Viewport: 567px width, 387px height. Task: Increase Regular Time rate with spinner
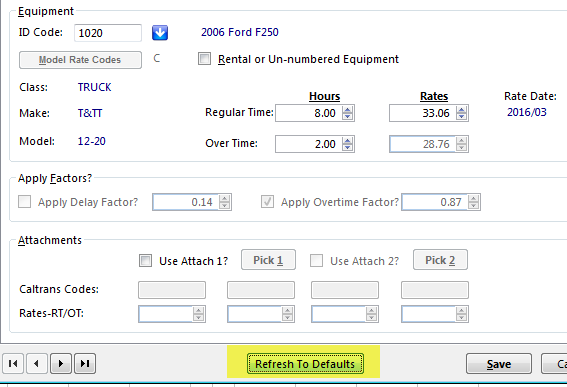coord(461,110)
